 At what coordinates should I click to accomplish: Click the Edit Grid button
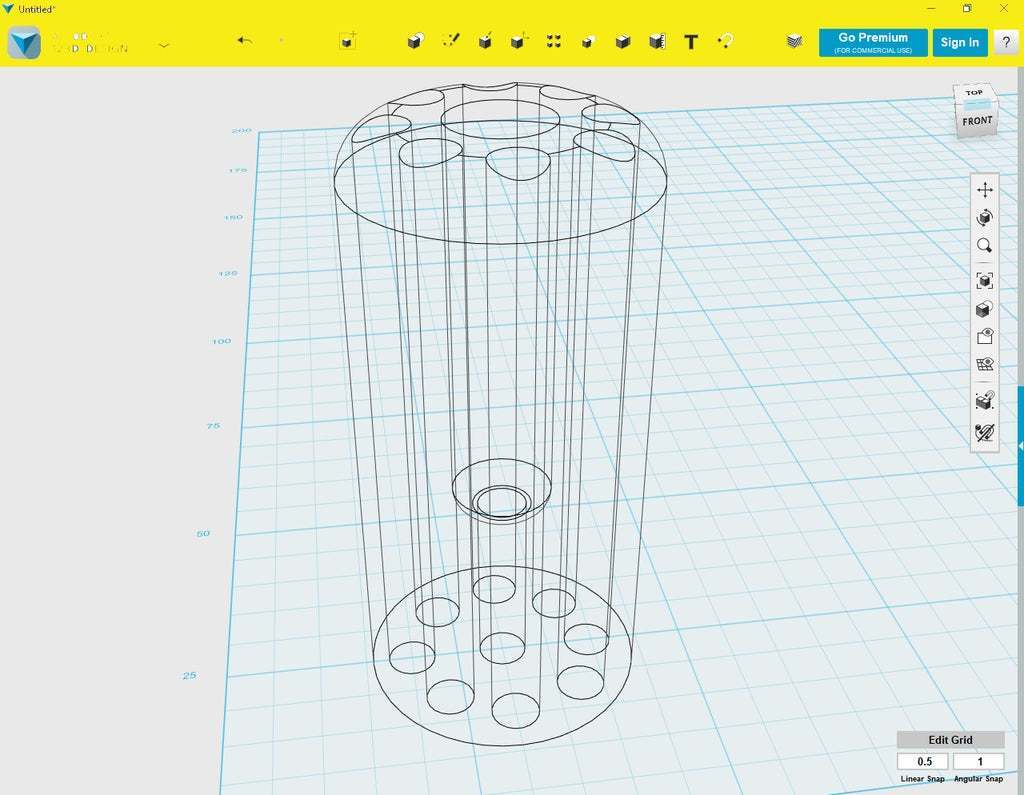[950, 739]
